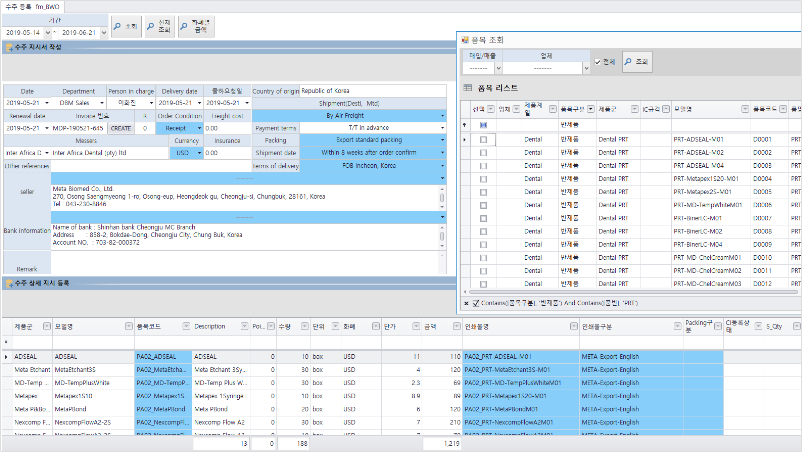Open the FOB Incheon, Korea delivery terms dropdown
The height and width of the screenshot is (452, 802).
click(442, 166)
